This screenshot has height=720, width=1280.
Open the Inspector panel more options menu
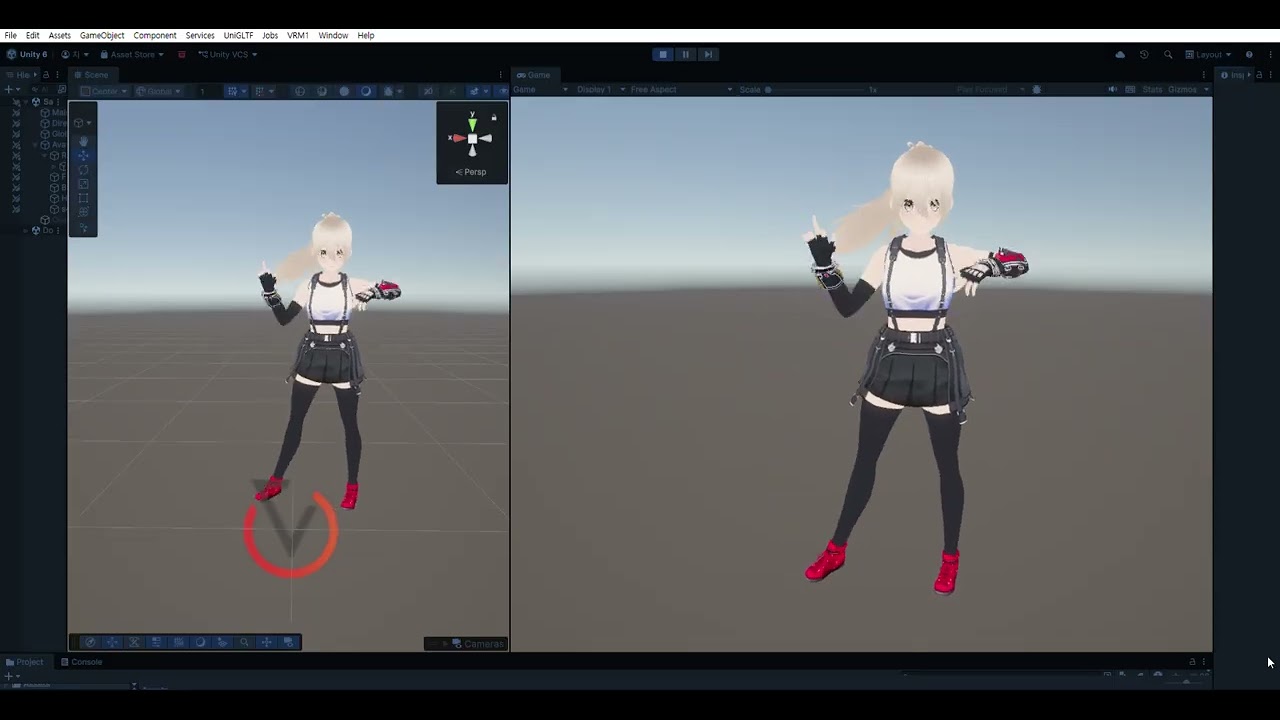point(1270,75)
